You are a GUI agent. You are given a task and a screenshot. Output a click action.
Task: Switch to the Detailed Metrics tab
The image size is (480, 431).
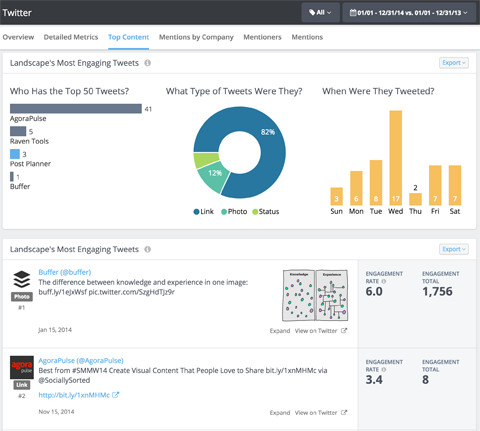(71, 37)
